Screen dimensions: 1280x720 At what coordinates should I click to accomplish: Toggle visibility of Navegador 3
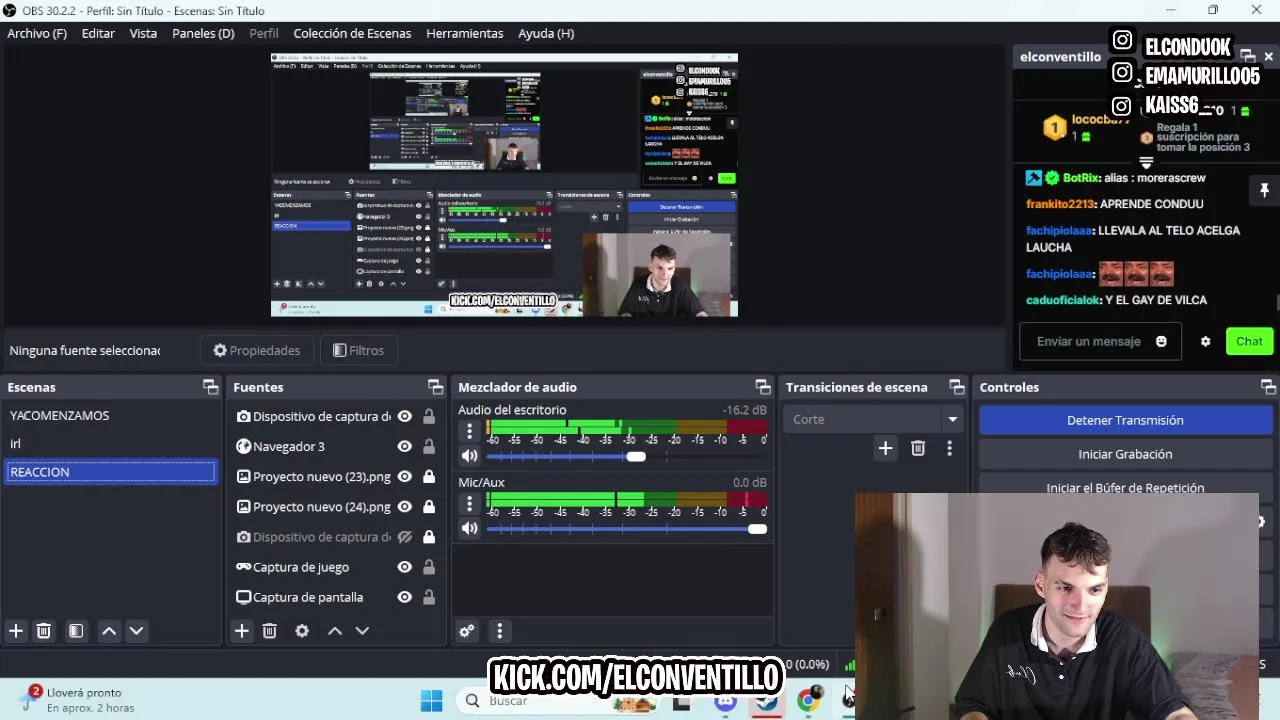click(405, 447)
